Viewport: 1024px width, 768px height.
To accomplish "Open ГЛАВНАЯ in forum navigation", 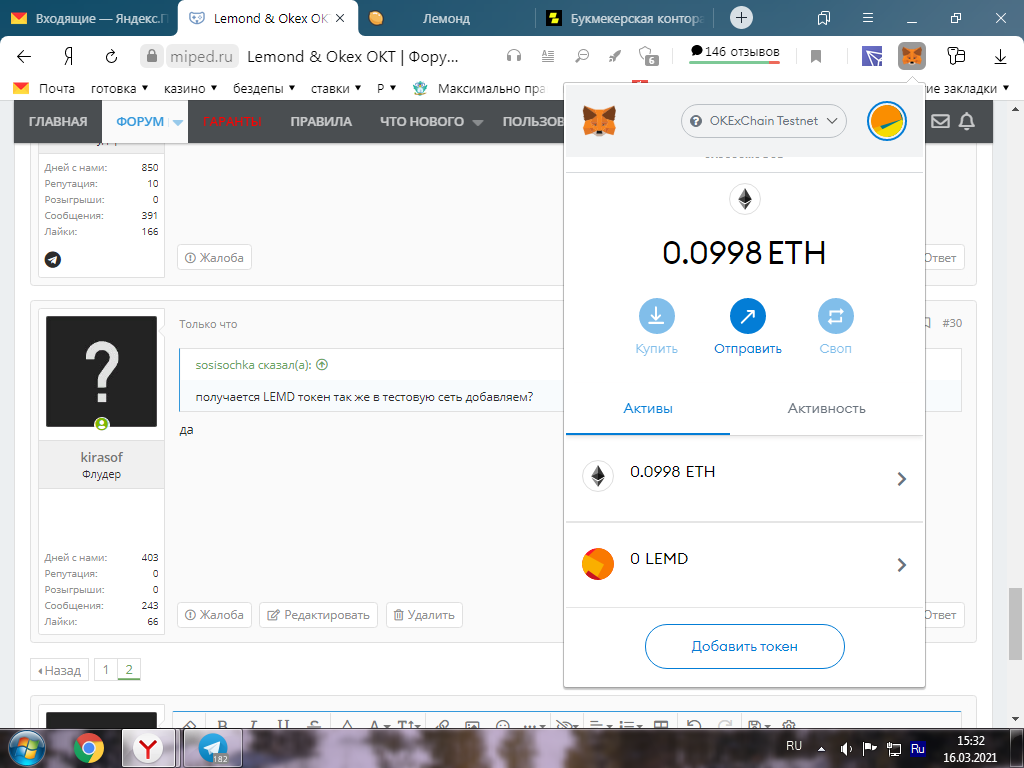I will point(57,121).
